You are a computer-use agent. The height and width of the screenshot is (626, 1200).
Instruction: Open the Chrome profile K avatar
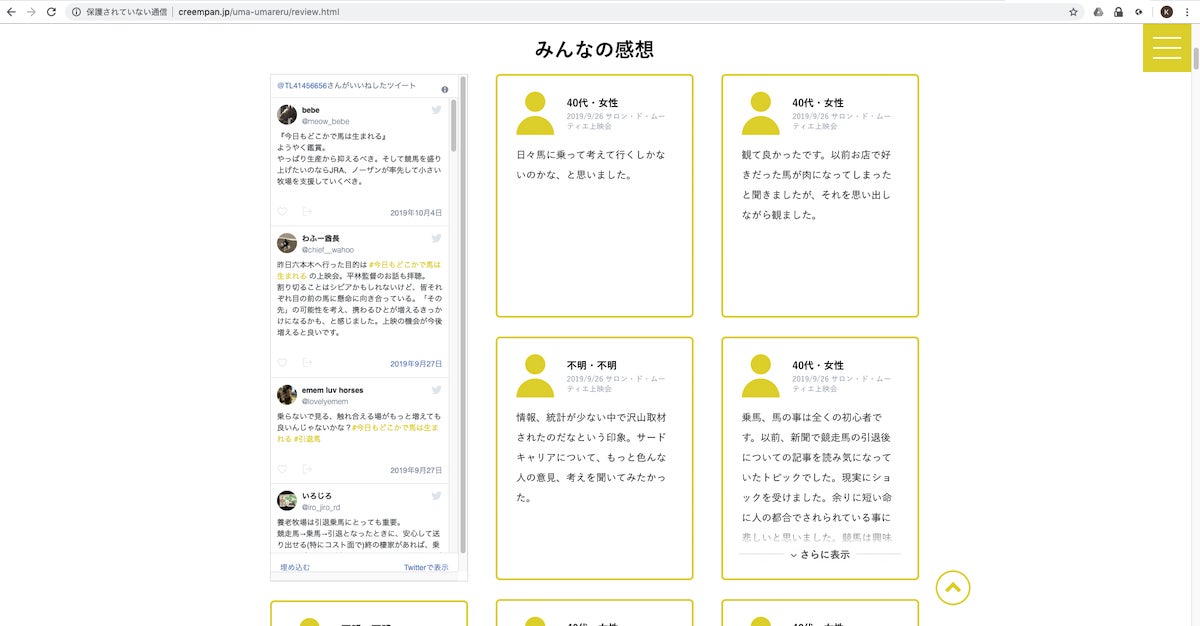pos(1166,12)
